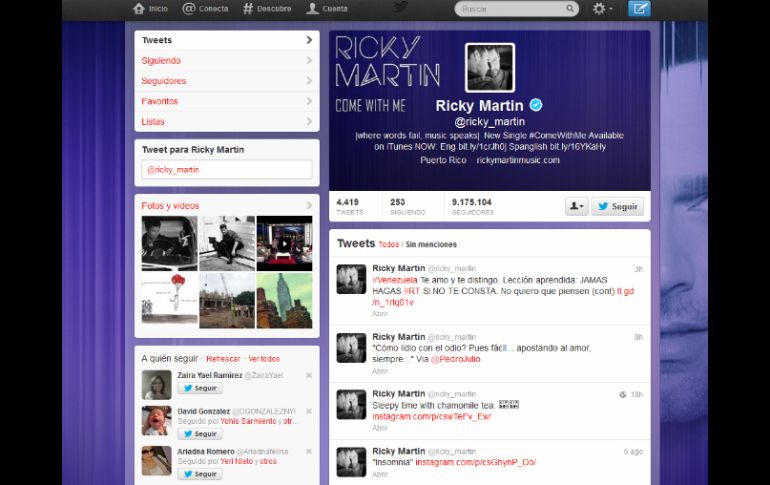Screen dimensions: 770x485
Task: Expand the Siguiendo list in sidebar
Action: pos(227,61)
